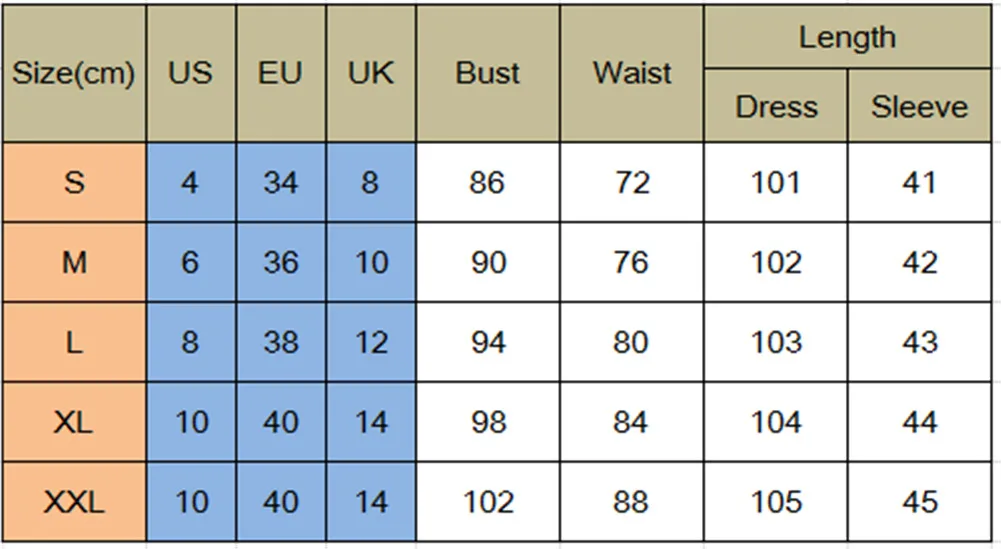Select the Dress sub-header cell
This screenshot has height=549, width=1001.
point(776,105)
